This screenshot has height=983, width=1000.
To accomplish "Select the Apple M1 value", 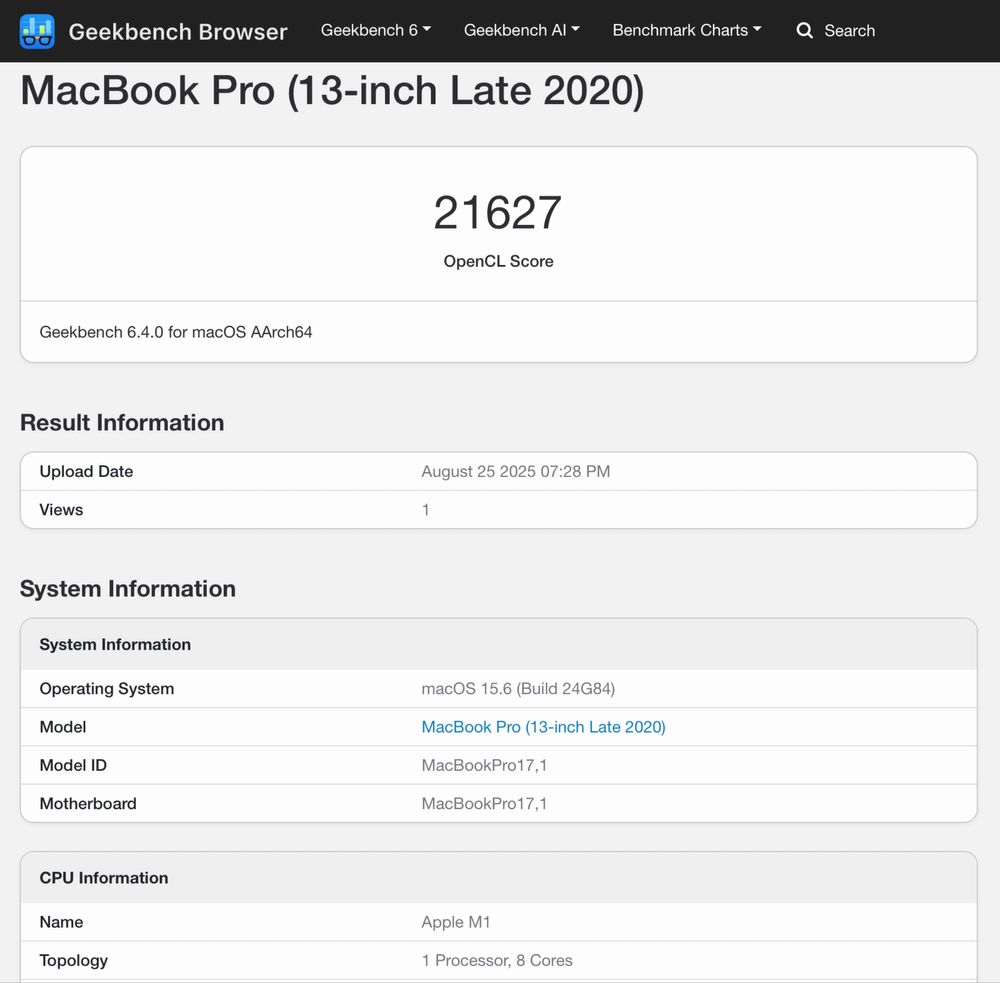I will tap(455, 922).
